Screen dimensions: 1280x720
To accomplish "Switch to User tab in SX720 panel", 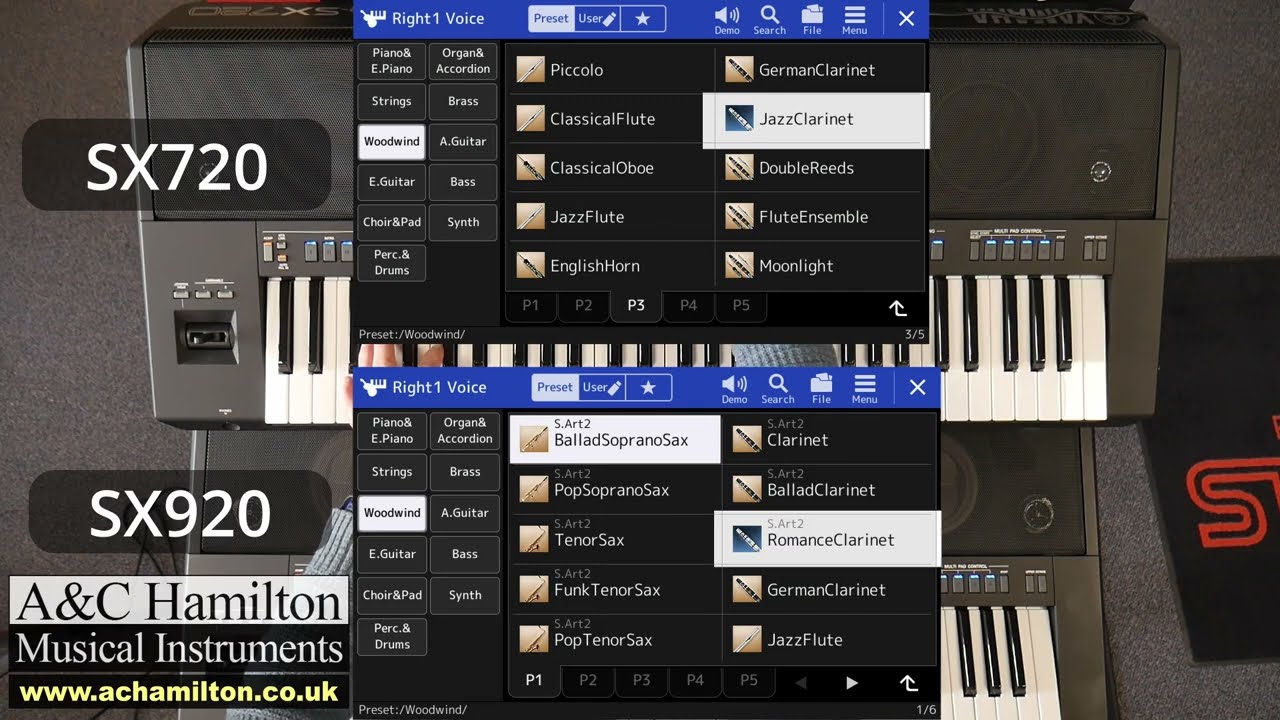I will tap(598, 18).
